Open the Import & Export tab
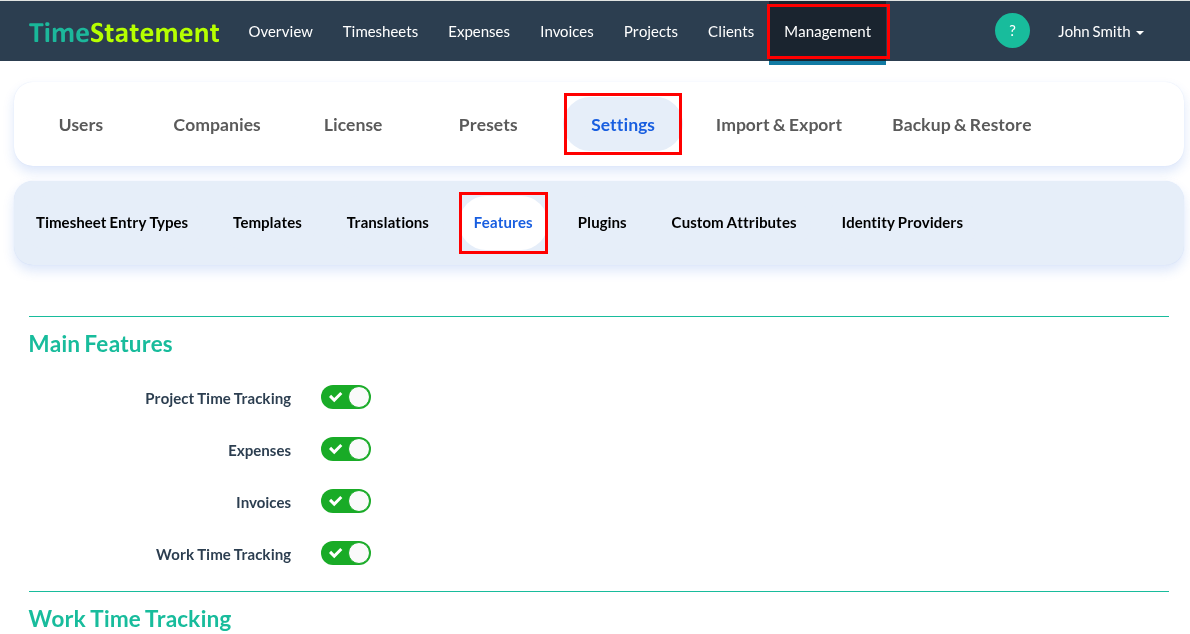The height and width of the screenshot is (634, 1190). pos(779,125)
